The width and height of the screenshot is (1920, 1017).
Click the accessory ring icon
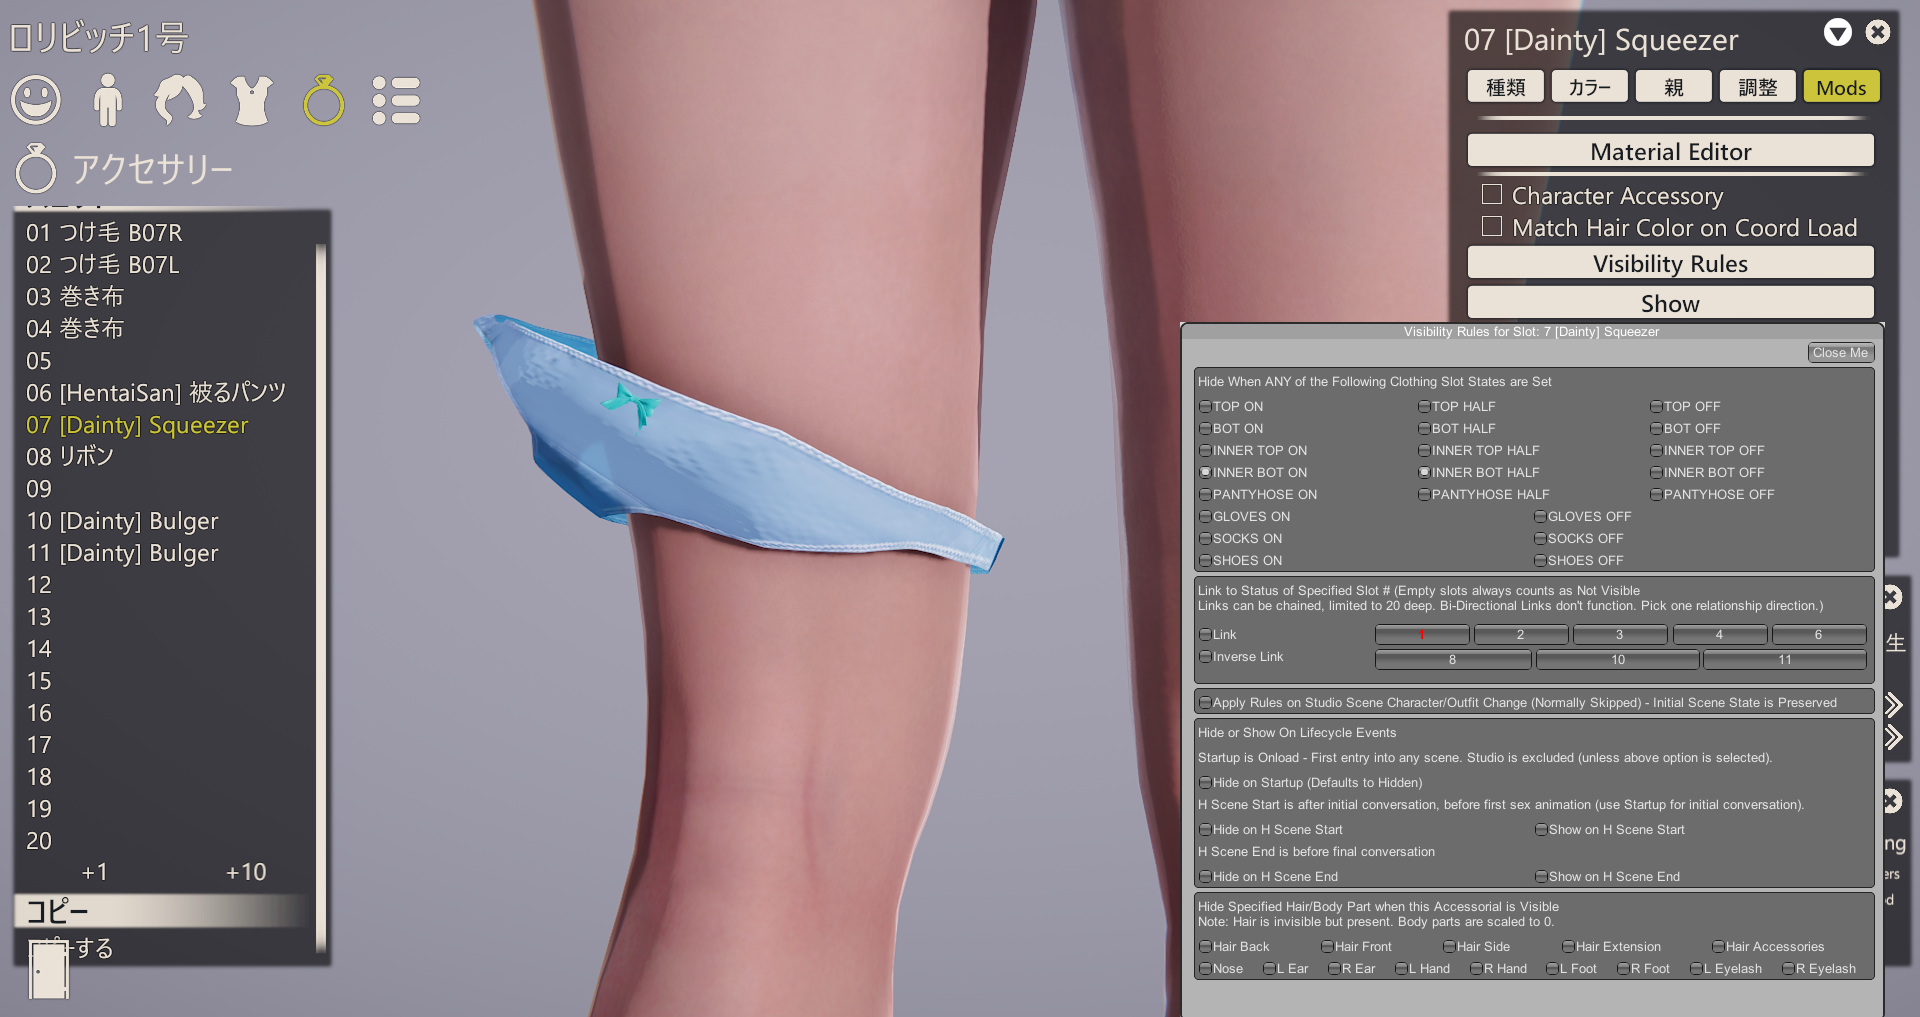click(324, 101)
